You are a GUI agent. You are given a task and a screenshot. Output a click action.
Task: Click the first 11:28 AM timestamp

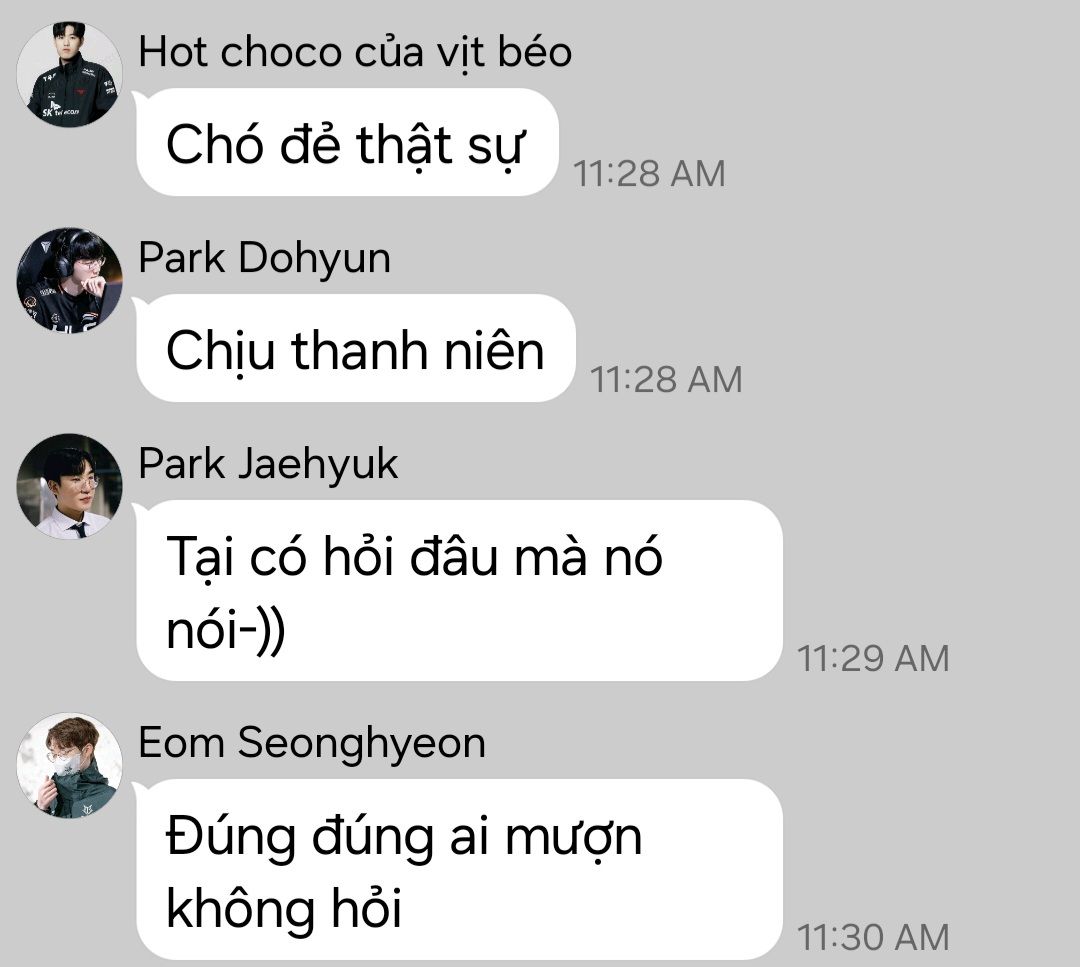(x=649, y=174)
